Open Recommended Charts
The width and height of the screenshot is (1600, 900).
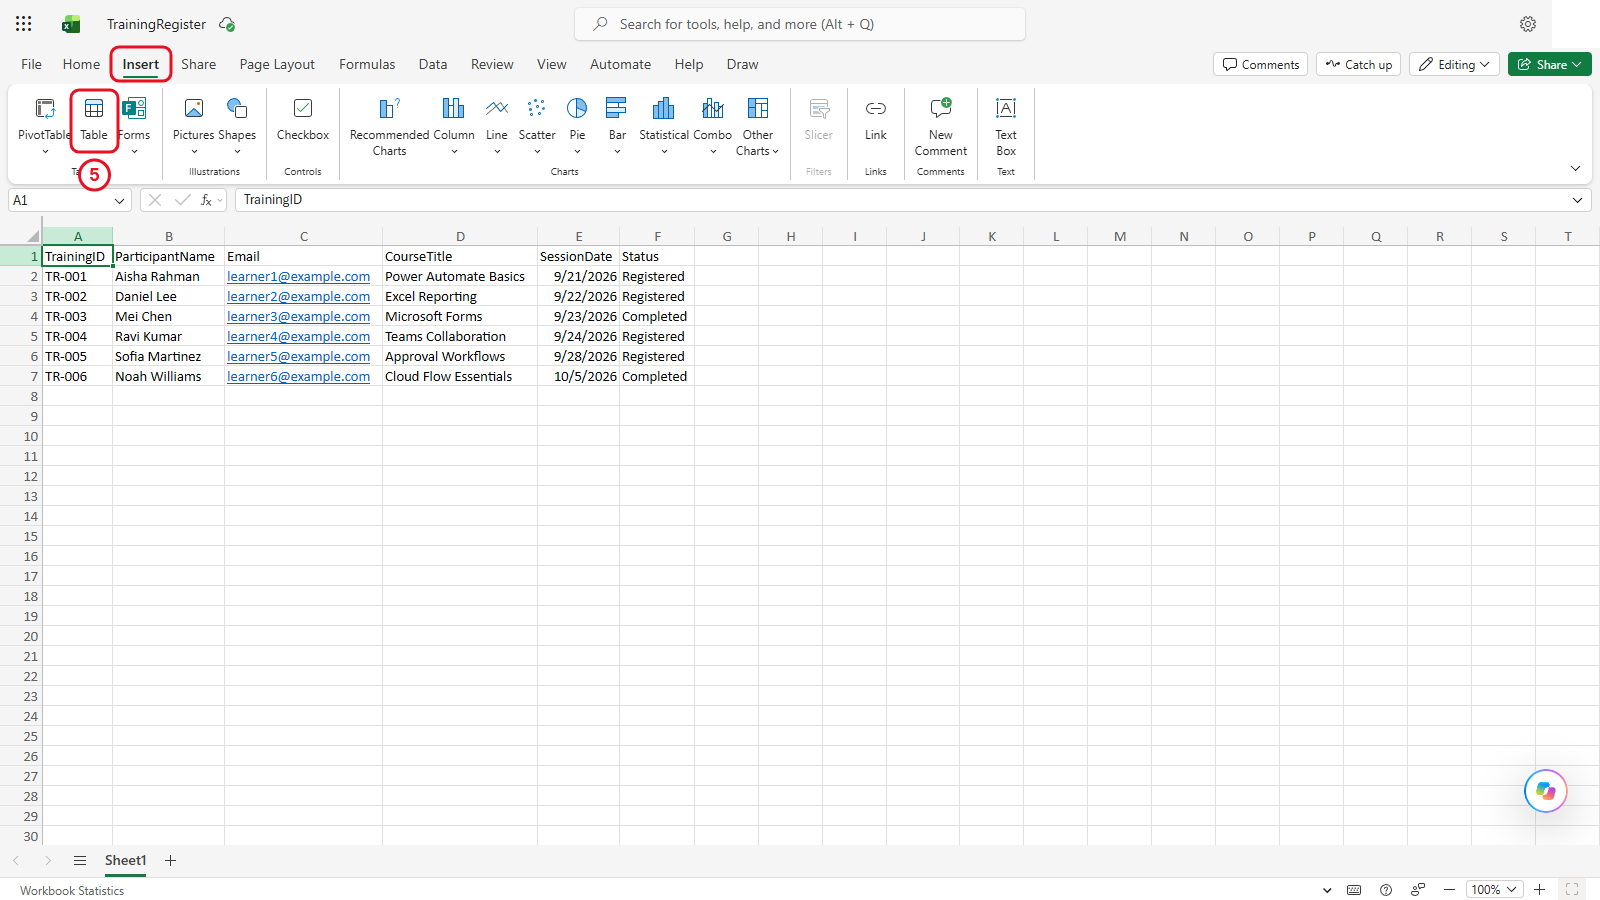click(389, 125)
